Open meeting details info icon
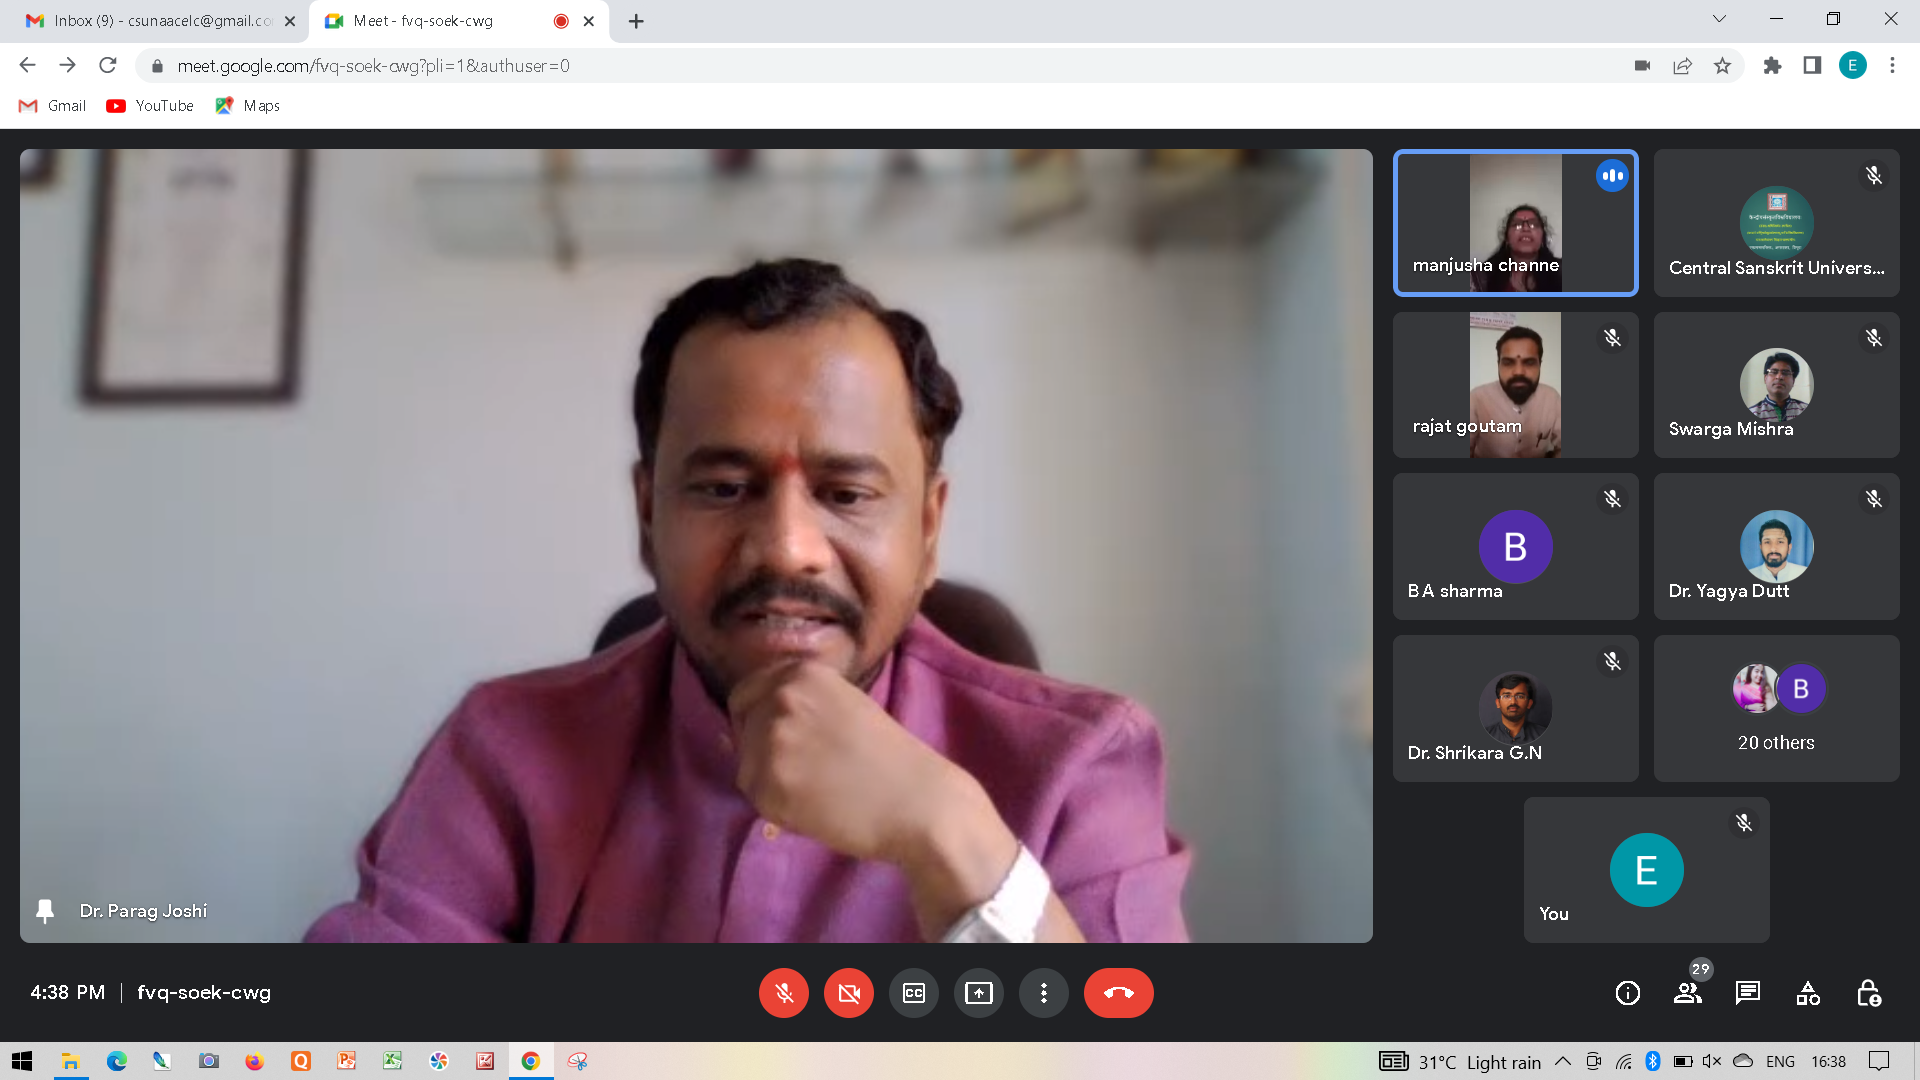This screenshot has height=1080, width=1920. click(x=1627, y=993)
